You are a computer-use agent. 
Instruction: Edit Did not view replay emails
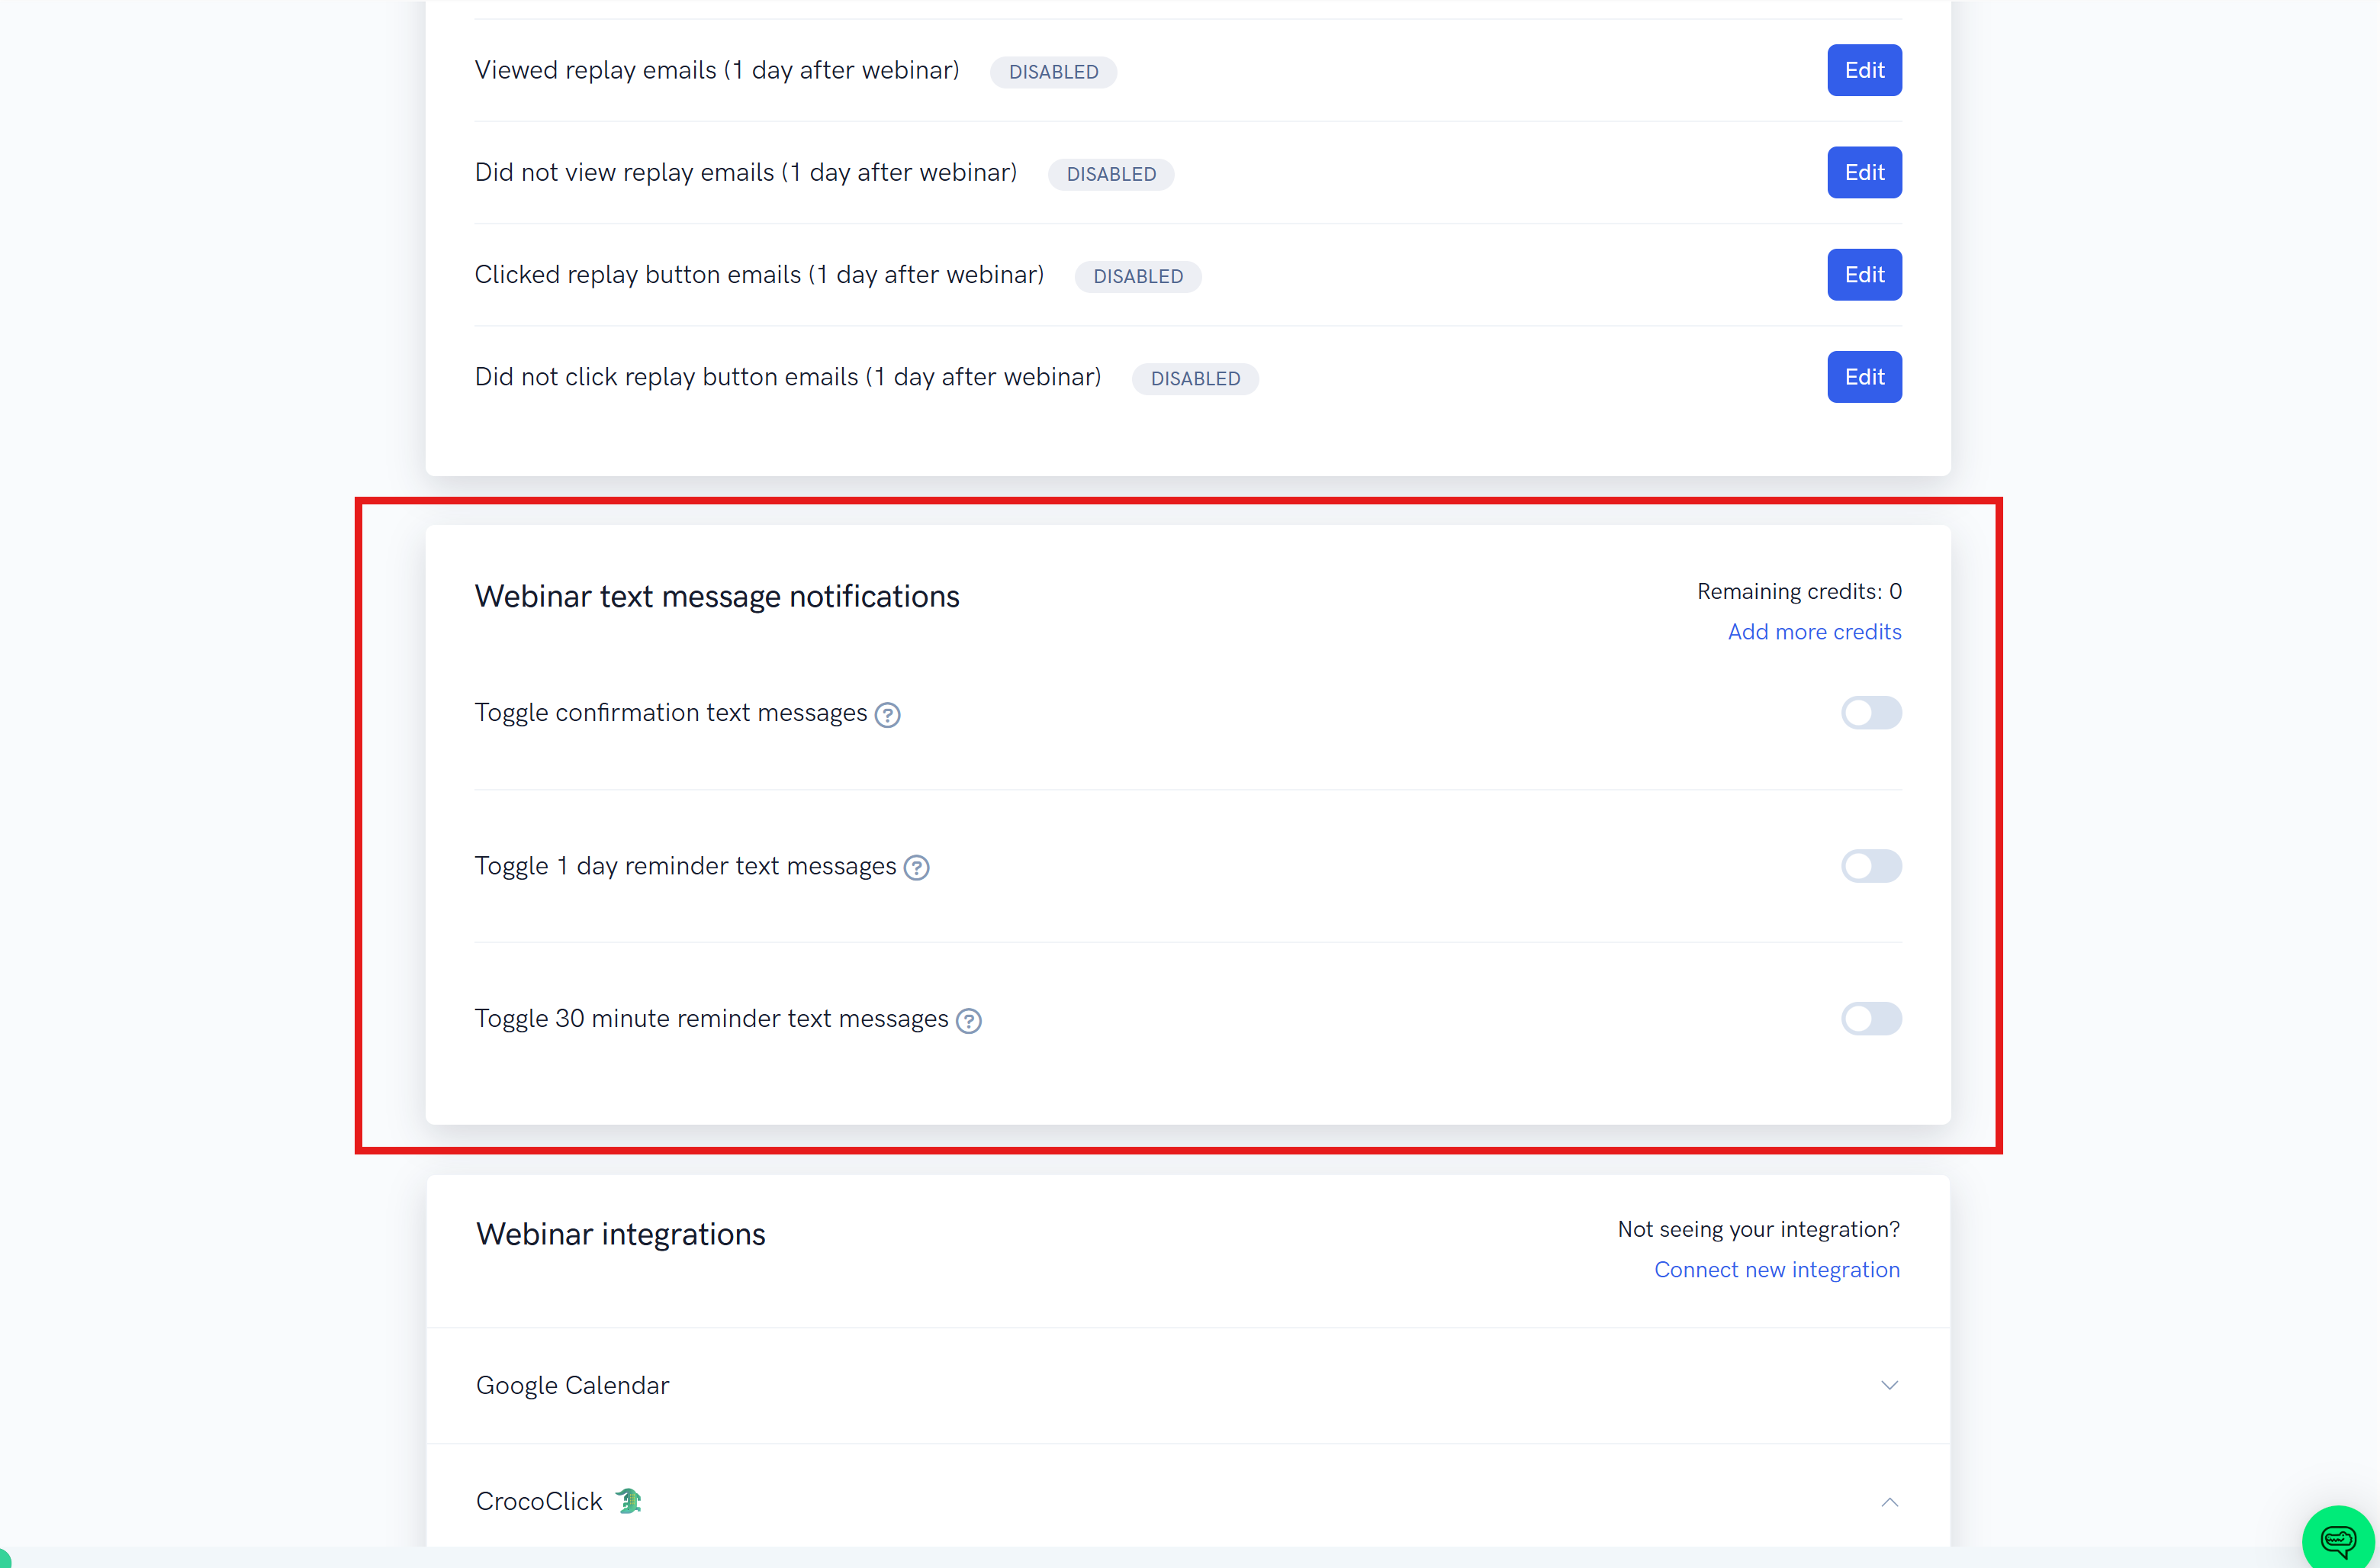tap(1864, 172)
